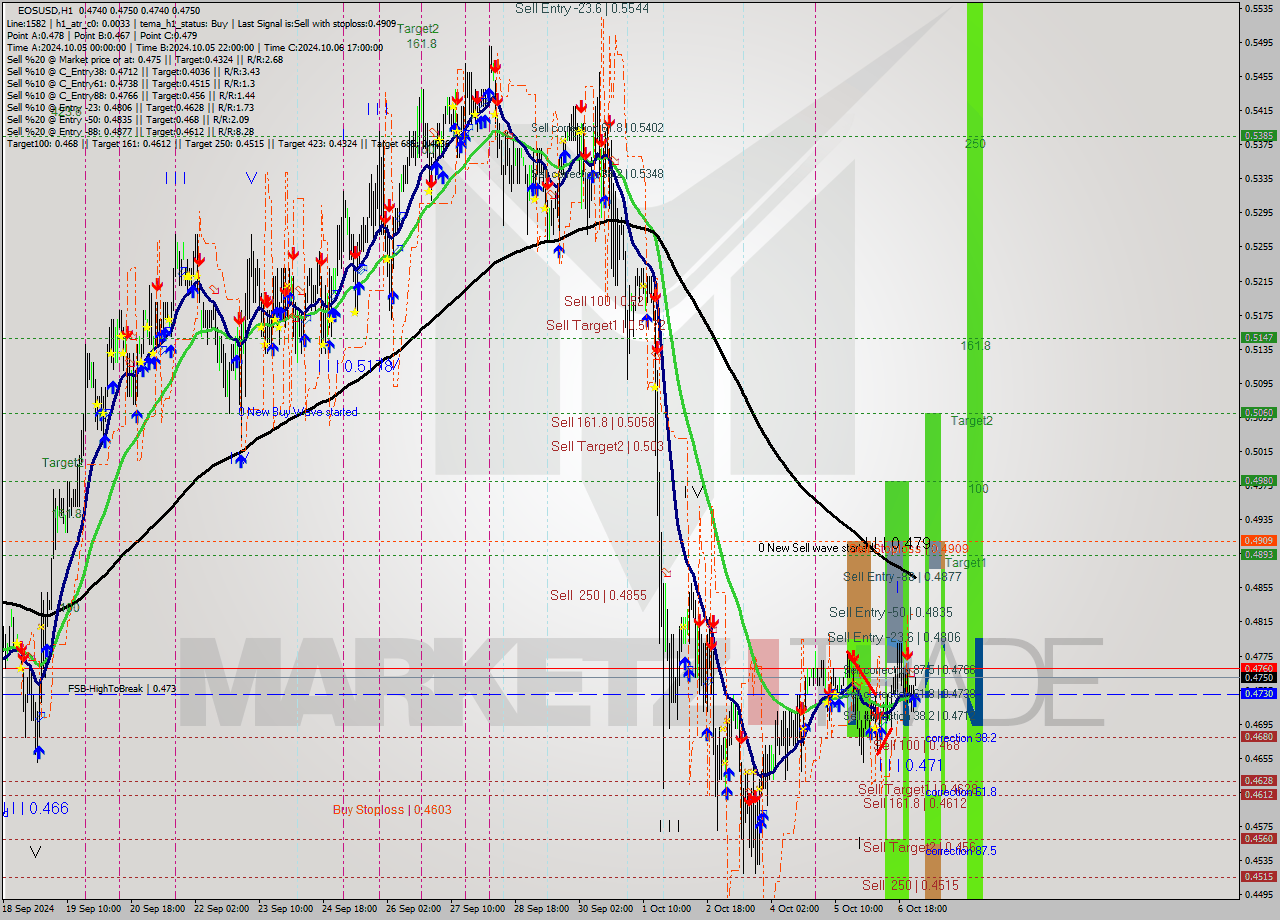Click the 'Sell 161.8 | 0.5058' label

coord(603,422)
